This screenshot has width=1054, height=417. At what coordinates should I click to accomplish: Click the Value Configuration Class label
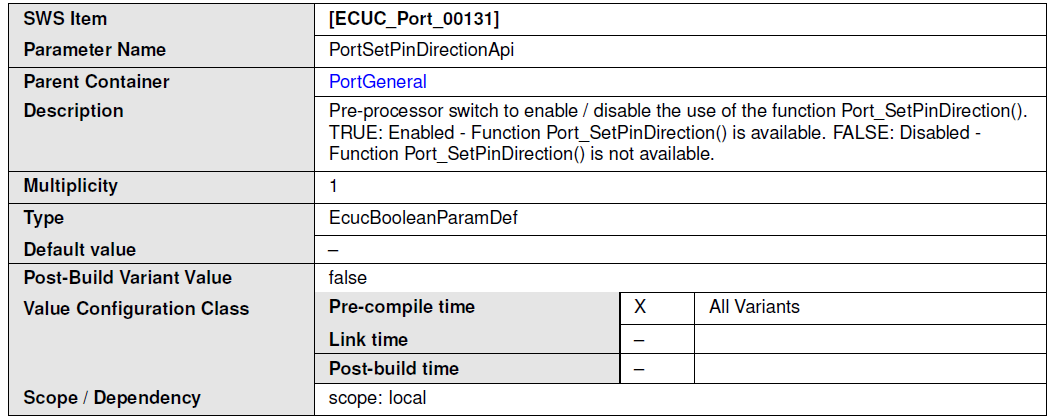click(x=136, y=309)
